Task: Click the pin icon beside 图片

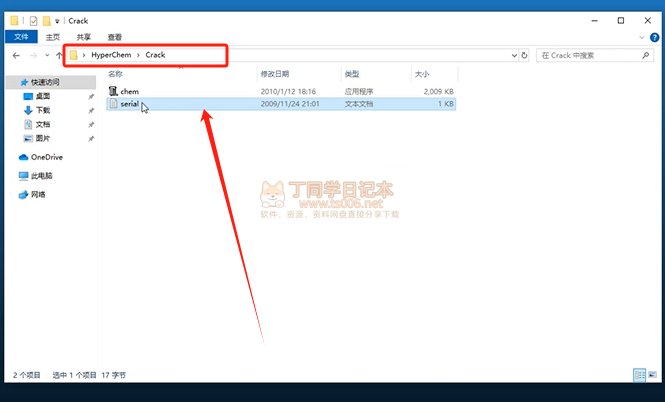Action: (x=91, y=139)
